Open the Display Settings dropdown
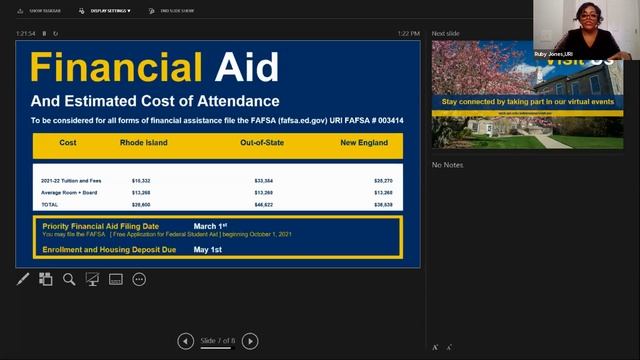Screen dimensions: 640x360 (111, 11)
